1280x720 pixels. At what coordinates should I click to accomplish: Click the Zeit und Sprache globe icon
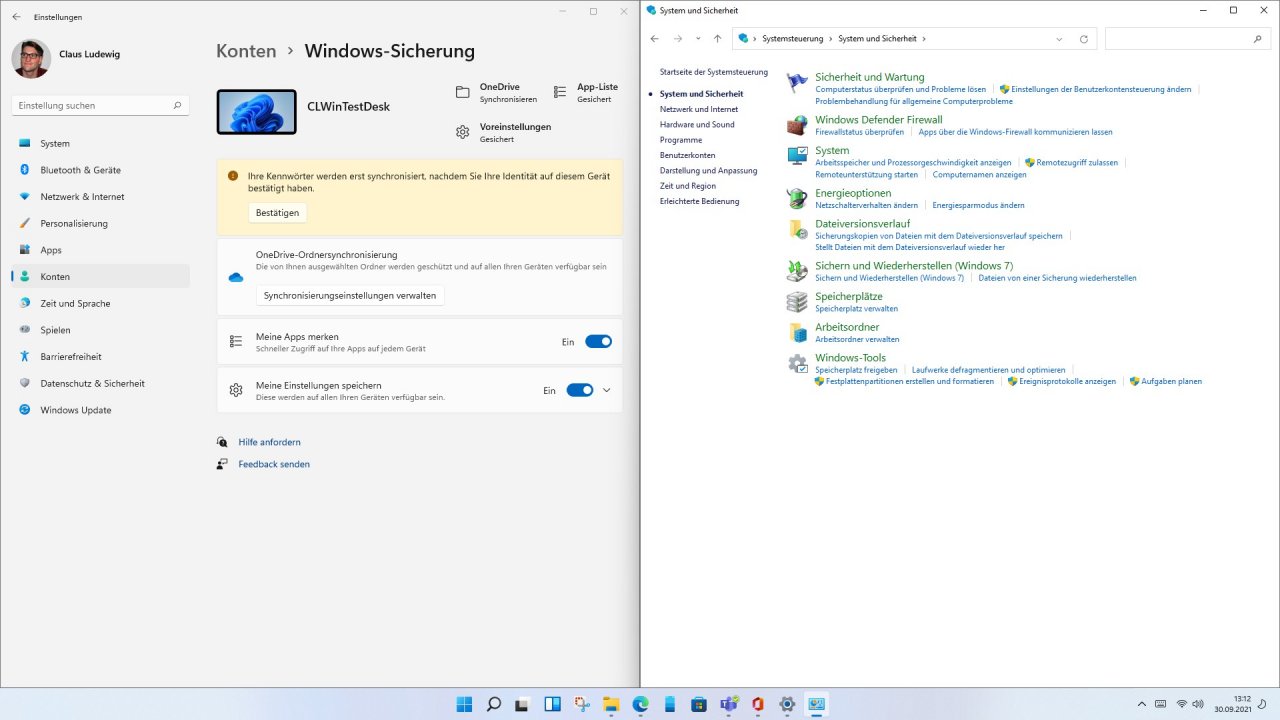[25, 303]
